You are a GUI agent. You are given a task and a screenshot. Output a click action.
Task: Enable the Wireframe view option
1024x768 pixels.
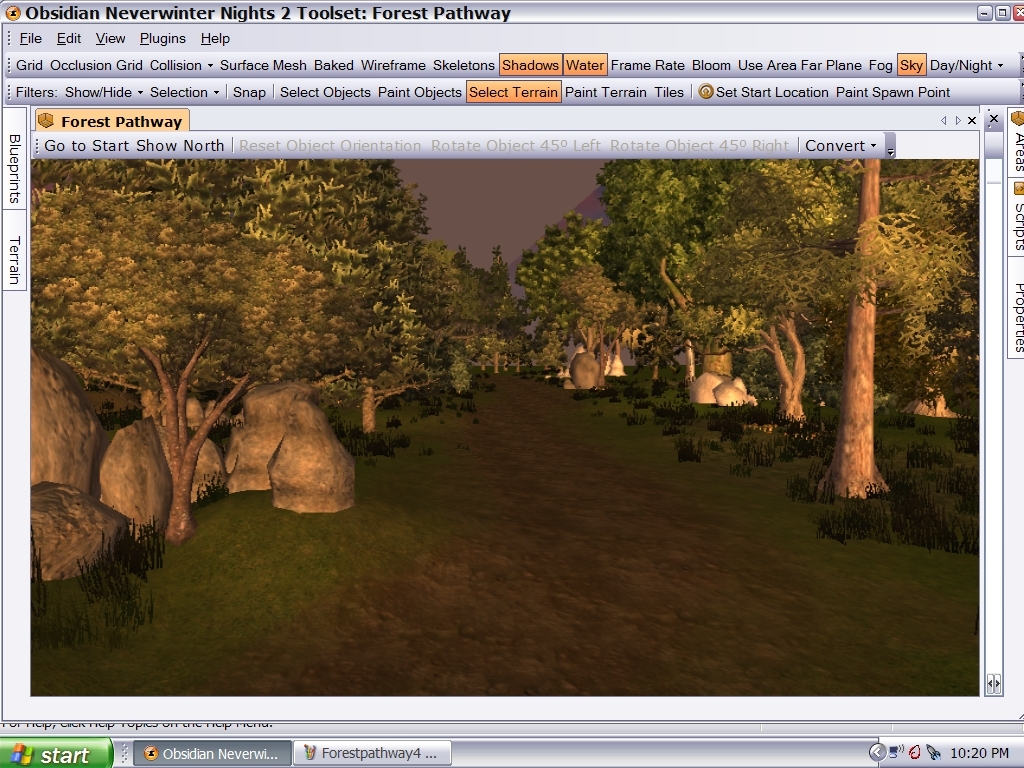[x=393, y=65]
